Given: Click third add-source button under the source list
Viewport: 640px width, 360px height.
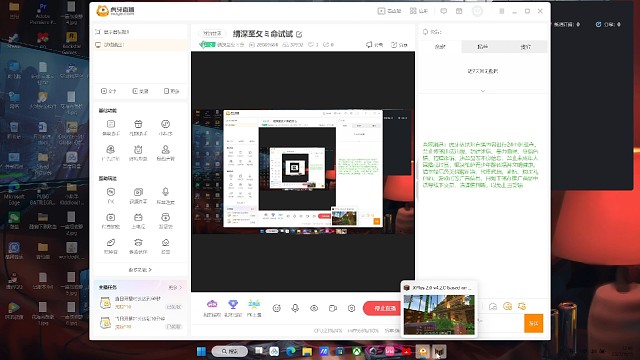Looking at the screenshot, I should pos(171,91).
